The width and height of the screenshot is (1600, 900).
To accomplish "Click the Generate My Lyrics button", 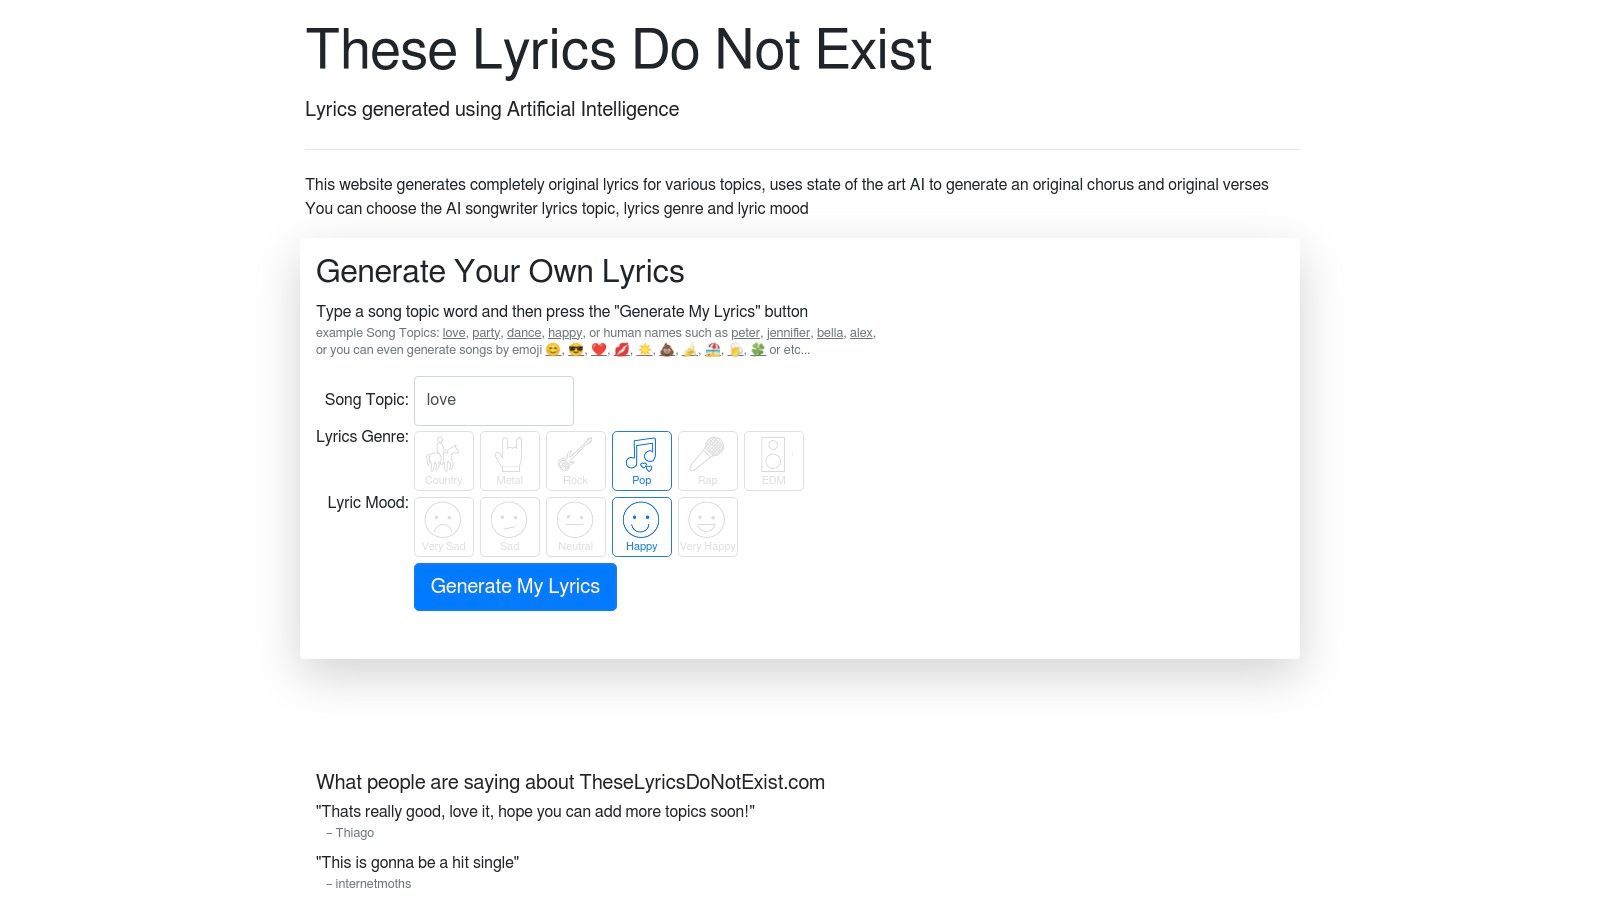I will [515, 586].
